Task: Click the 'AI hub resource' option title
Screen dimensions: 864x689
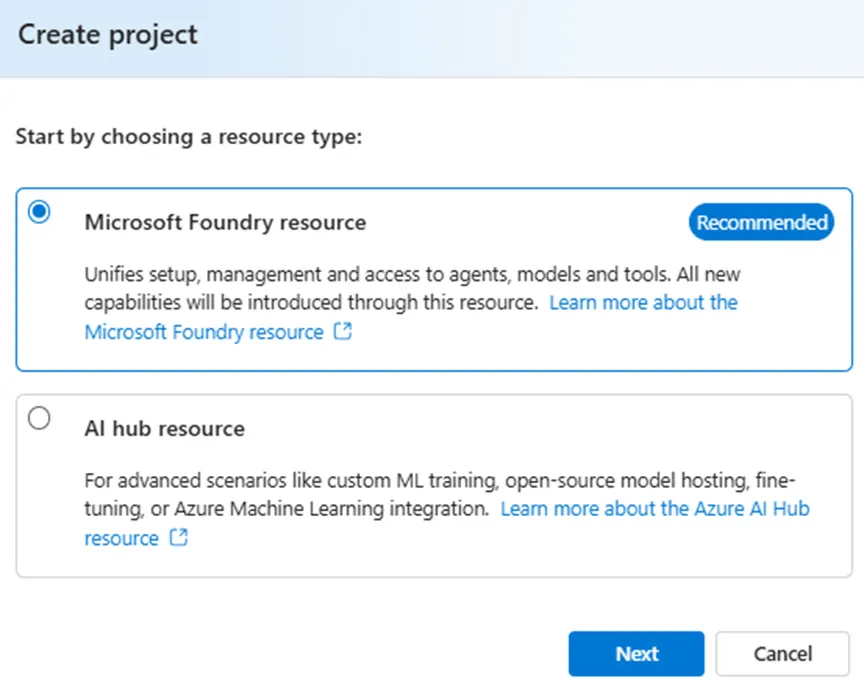Action: 164,428
